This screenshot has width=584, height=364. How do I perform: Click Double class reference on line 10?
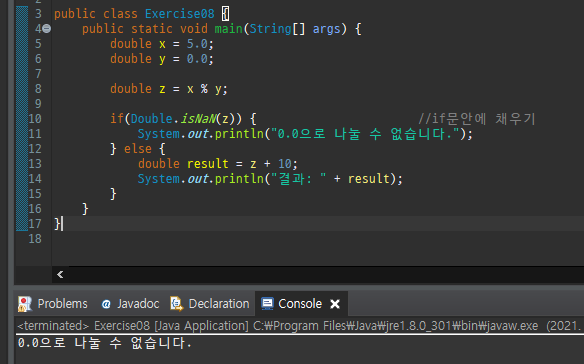tap(152, 119)
